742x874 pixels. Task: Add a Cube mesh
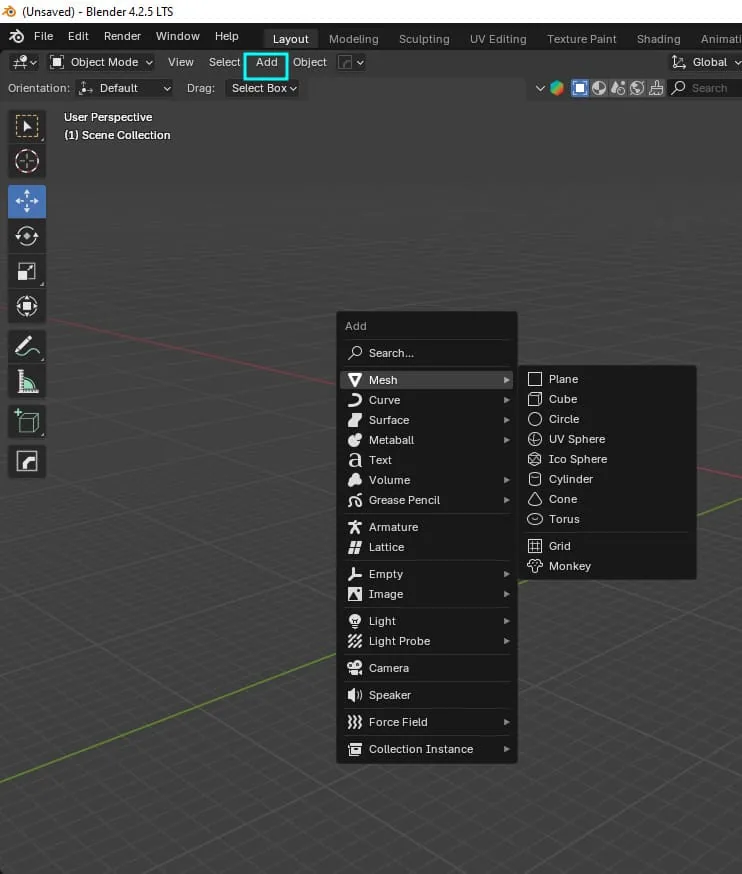coord(607,399)
